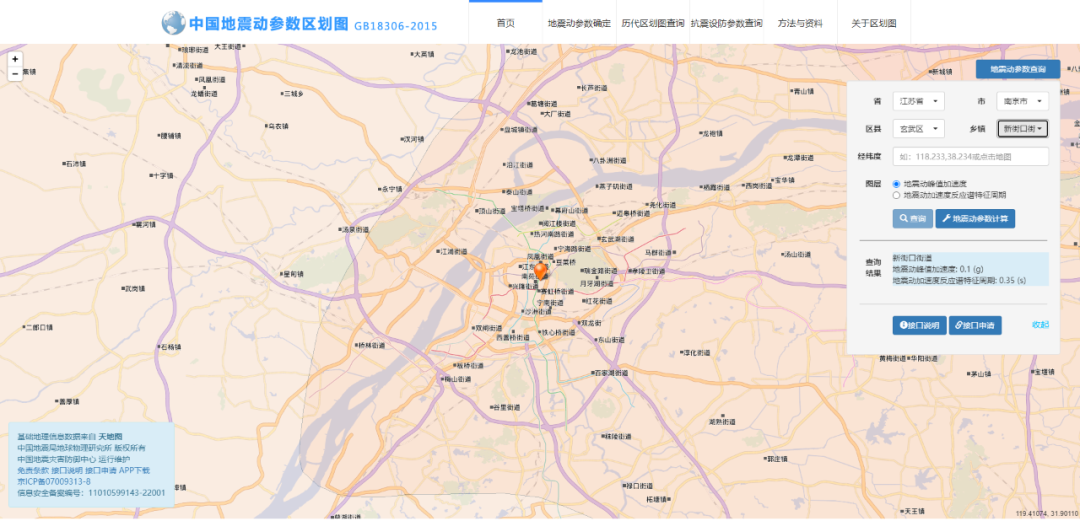This screenshot has height=521, width=1080.
Task: Go to 首页 in navigation bar
Action: (x=505, y=23)
